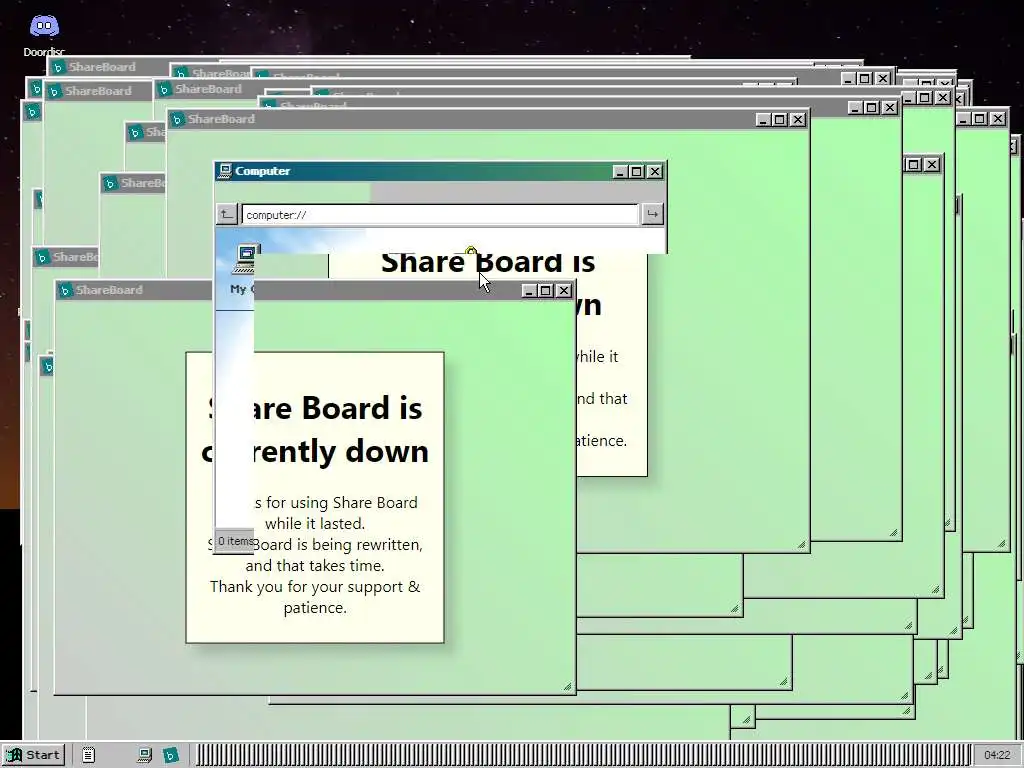Maximize the Computer window
This screenshot has width=1024, height=768.
tap(637, 171)
